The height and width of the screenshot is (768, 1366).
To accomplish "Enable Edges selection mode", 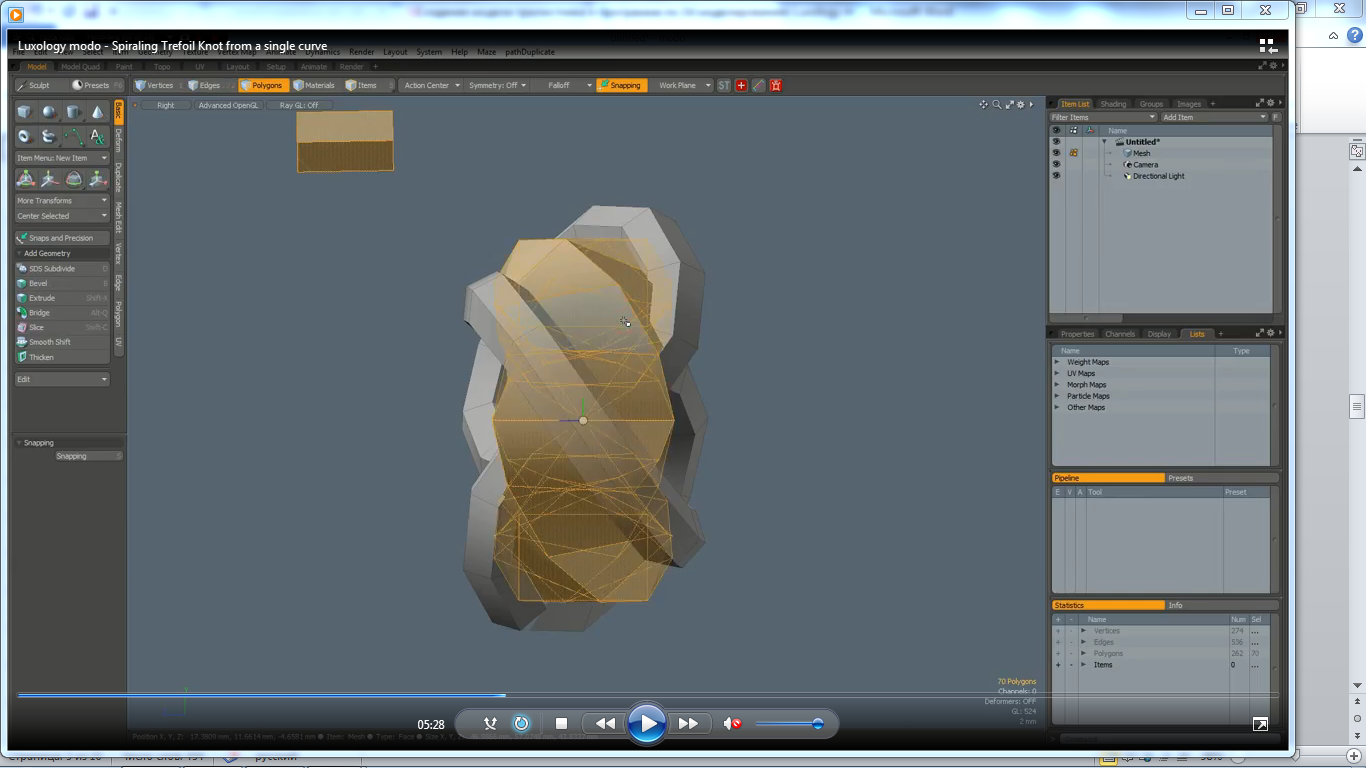I will click(x=204, y=85).
